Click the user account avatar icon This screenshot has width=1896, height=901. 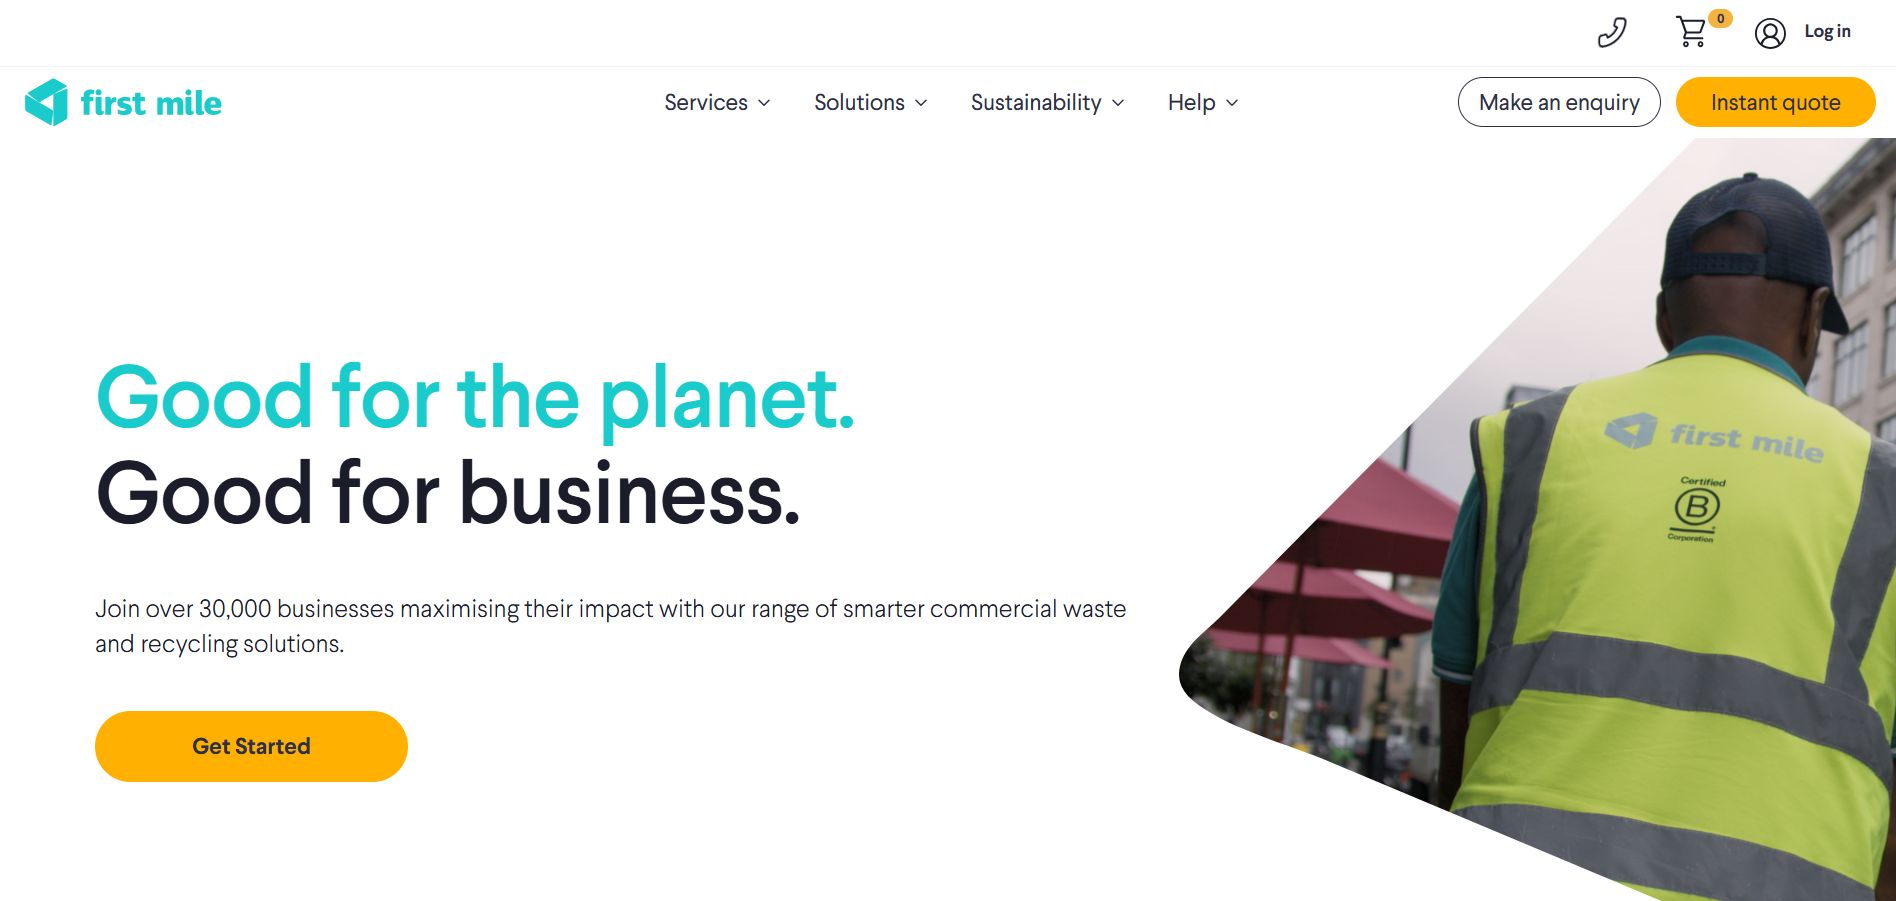tap(1770, 33)
